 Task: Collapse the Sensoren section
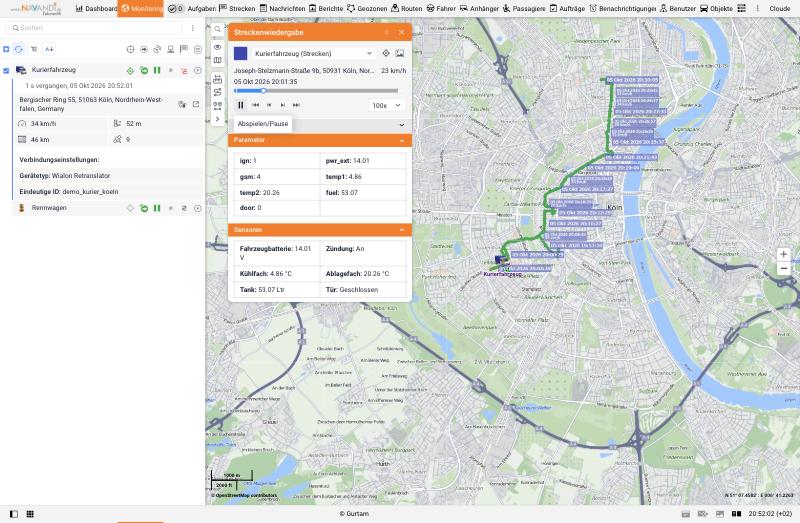coord(402,230)
